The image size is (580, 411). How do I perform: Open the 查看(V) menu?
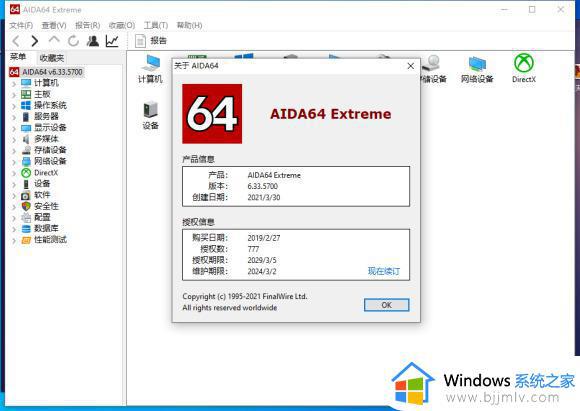pyautogui.click(x=54, y=25)
